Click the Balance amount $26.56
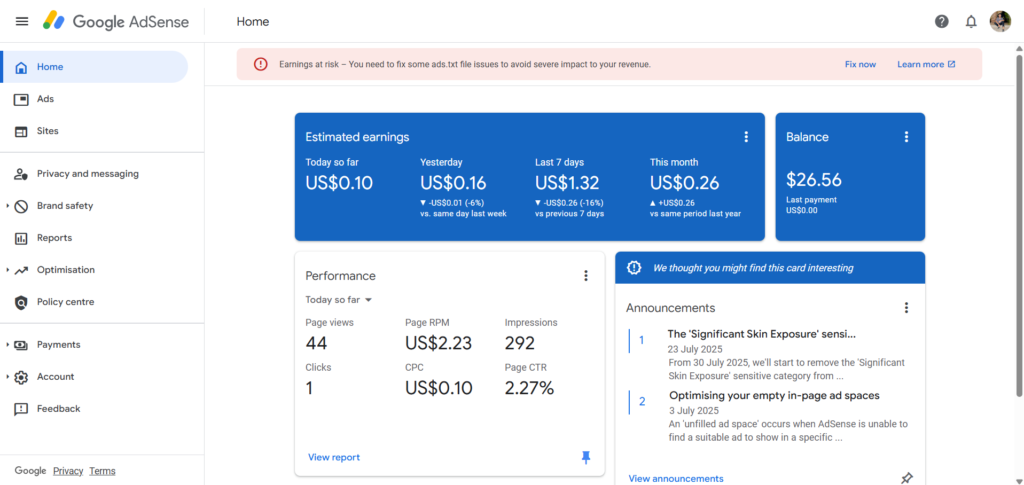This screenshot has height=485, width=1024. tap(814, 180)
